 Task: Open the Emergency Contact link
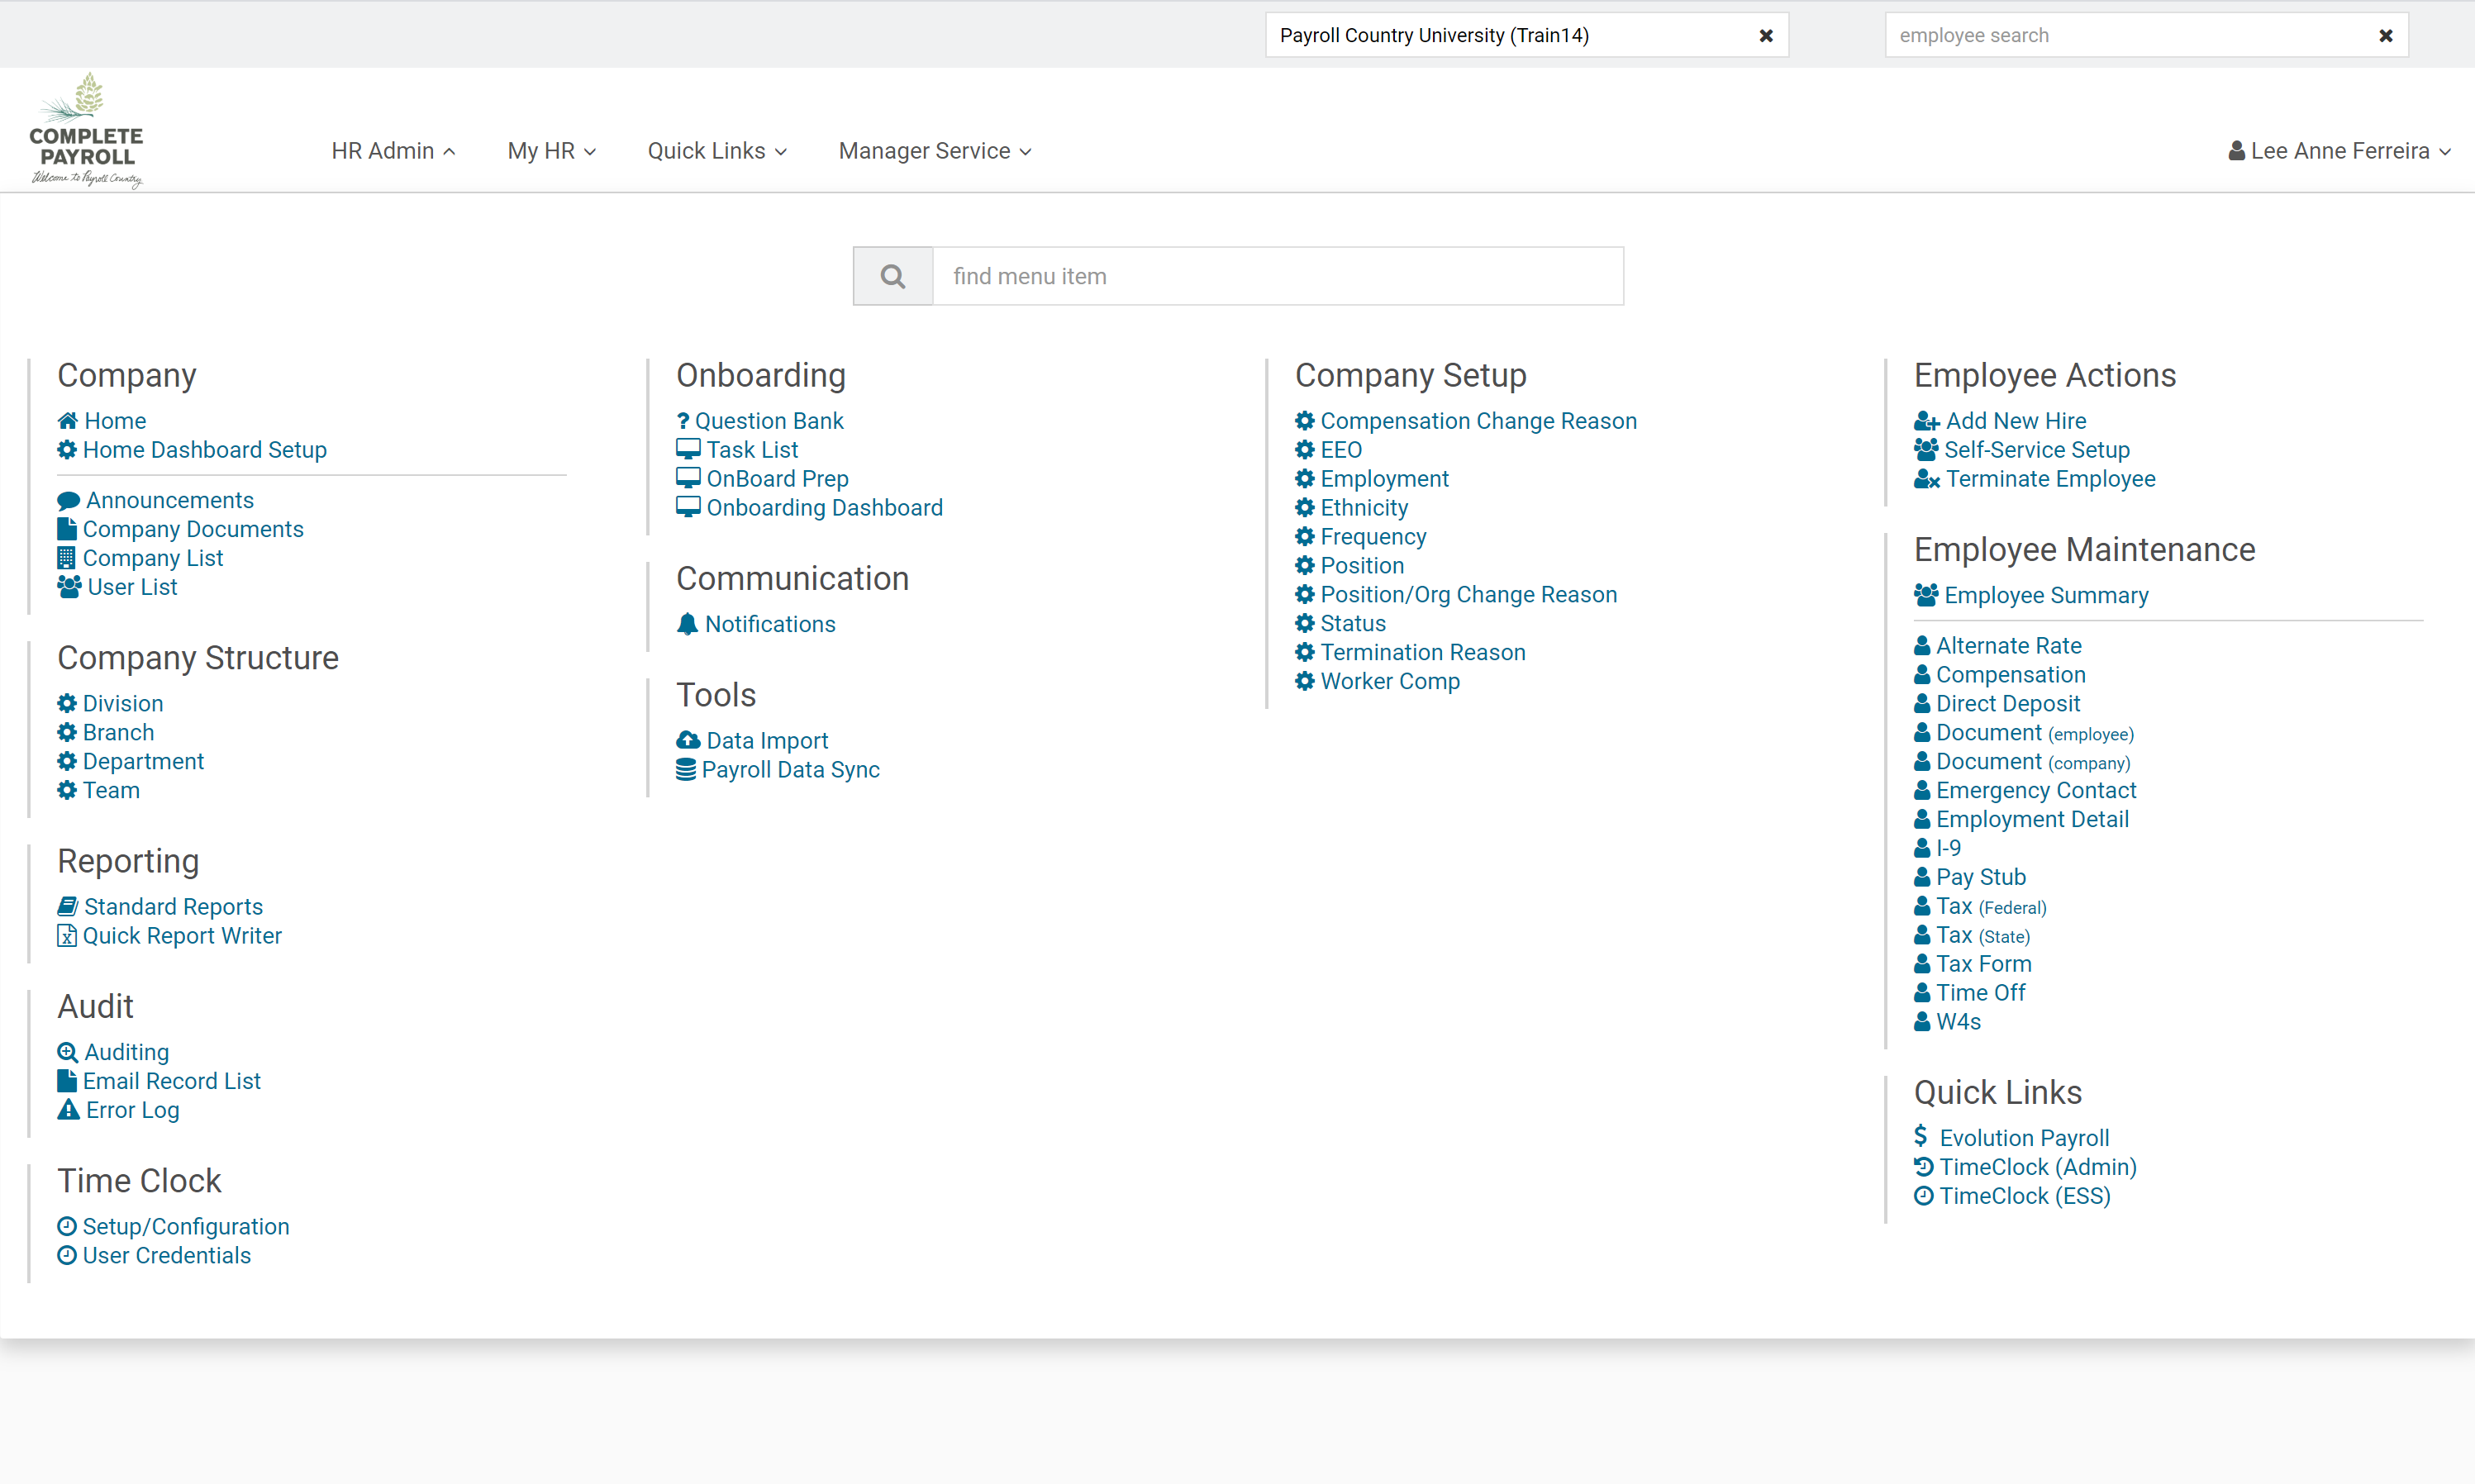2036,791
